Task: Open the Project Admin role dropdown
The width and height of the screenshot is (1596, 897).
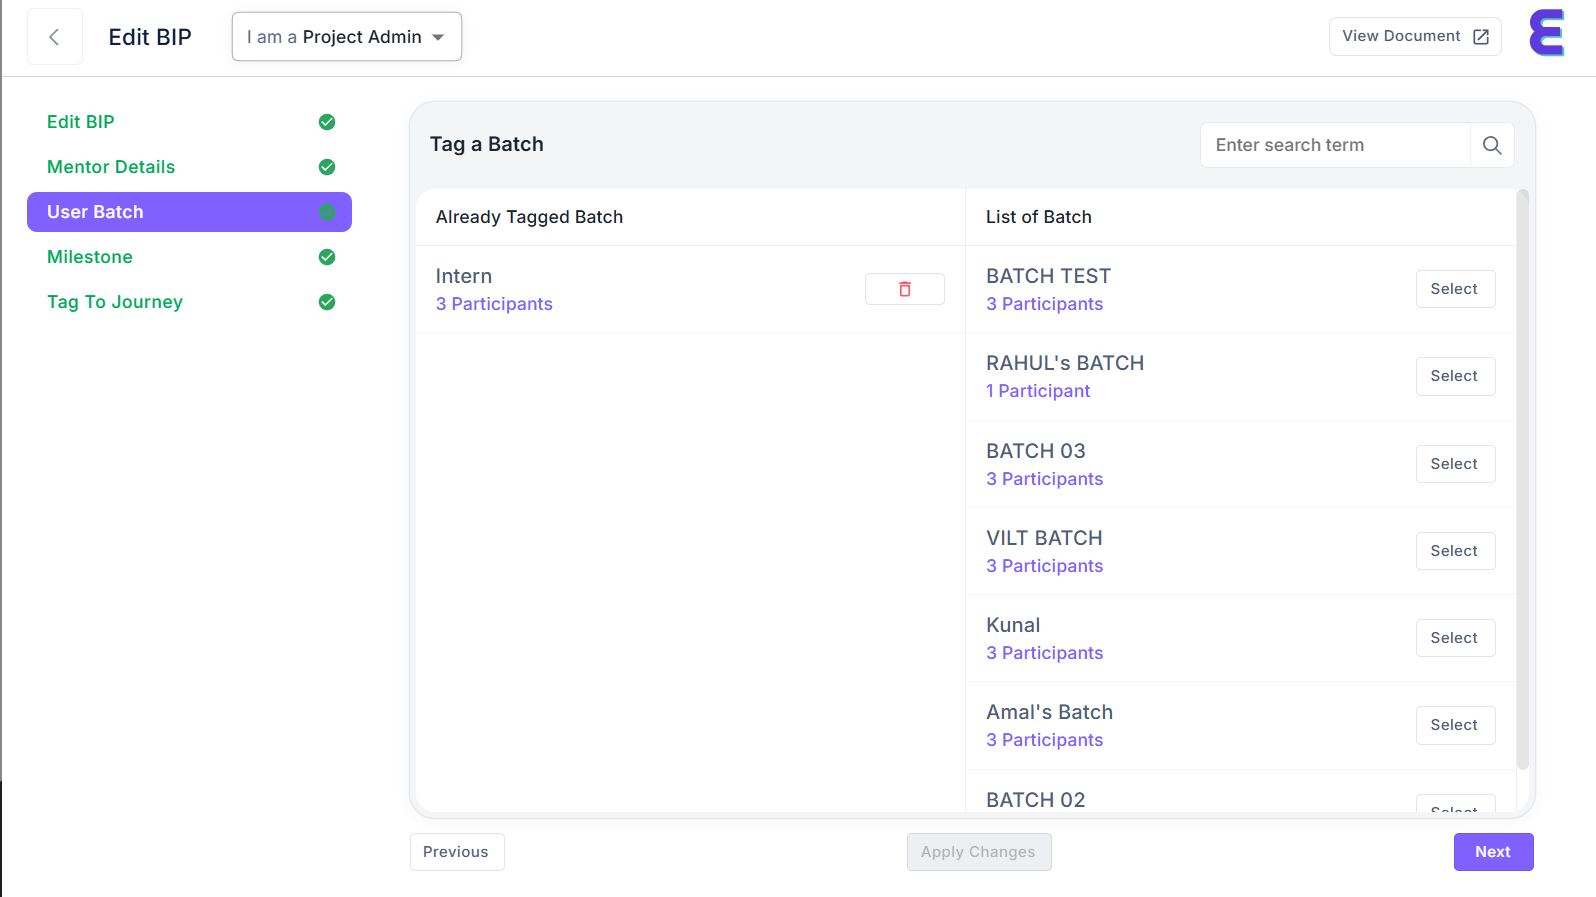Action: point(346,37)
